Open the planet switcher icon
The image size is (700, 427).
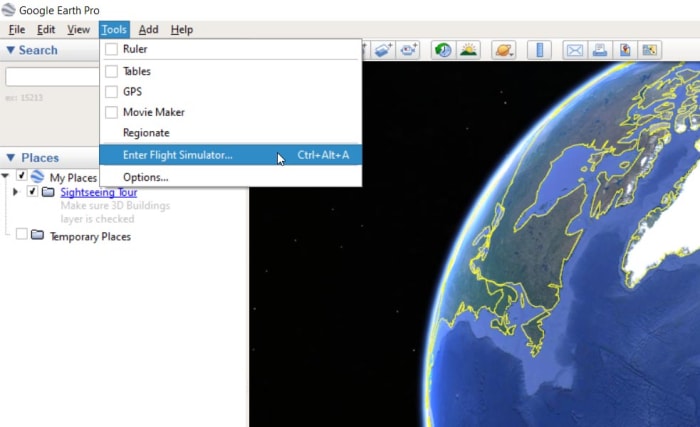pyautogui.click(x=504, y=50)
